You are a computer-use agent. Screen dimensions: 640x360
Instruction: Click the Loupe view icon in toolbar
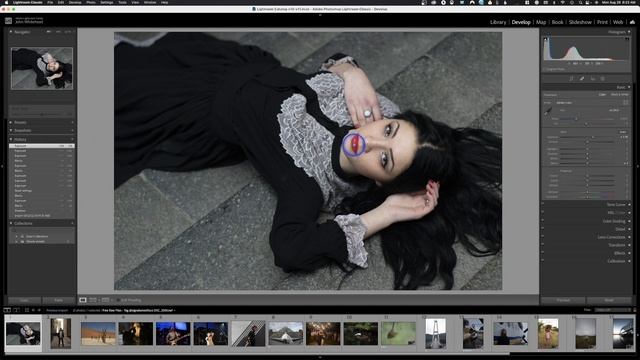(x=83, y=300)
